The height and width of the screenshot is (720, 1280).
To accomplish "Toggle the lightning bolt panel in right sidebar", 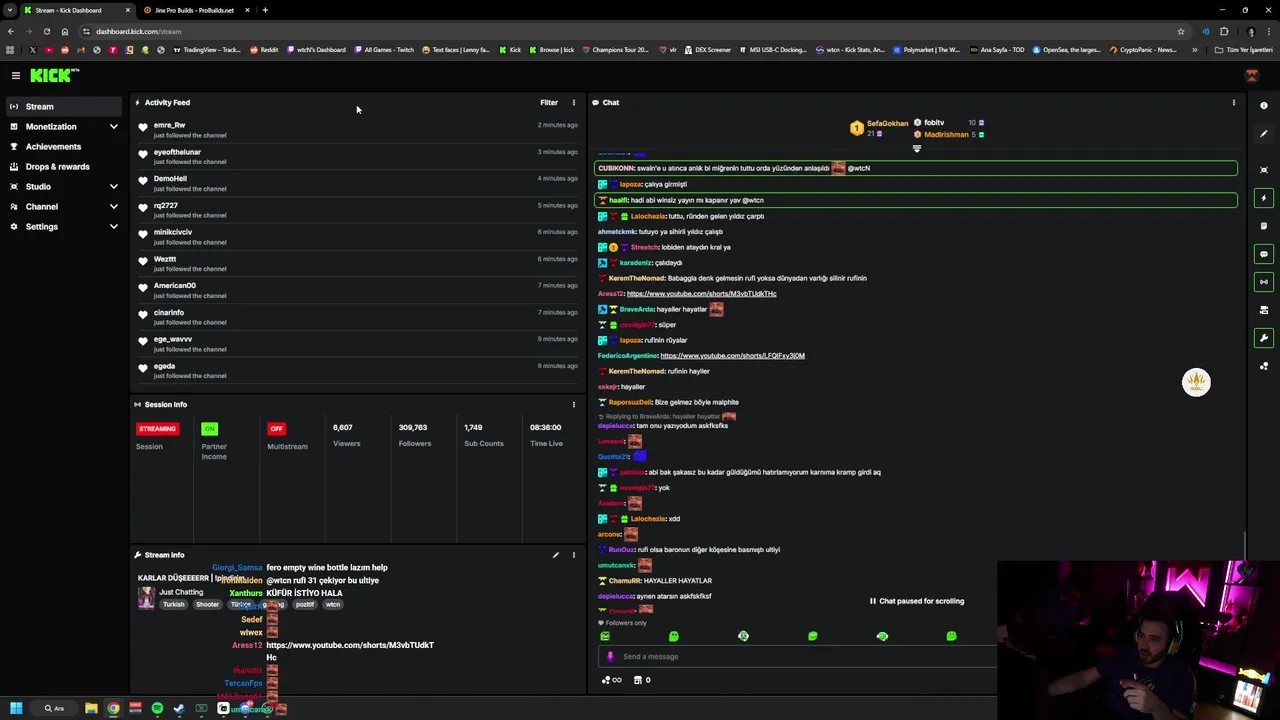I will pos(1264,198).
